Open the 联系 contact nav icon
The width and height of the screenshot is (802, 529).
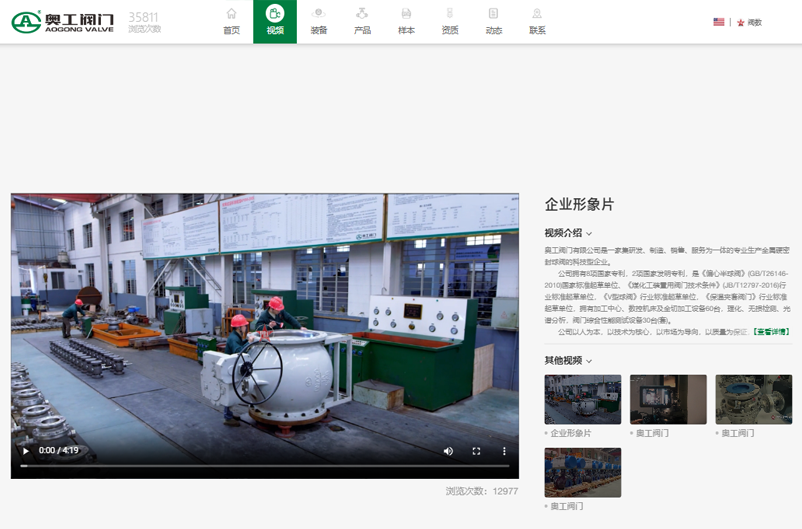click(x=537, y=21)
